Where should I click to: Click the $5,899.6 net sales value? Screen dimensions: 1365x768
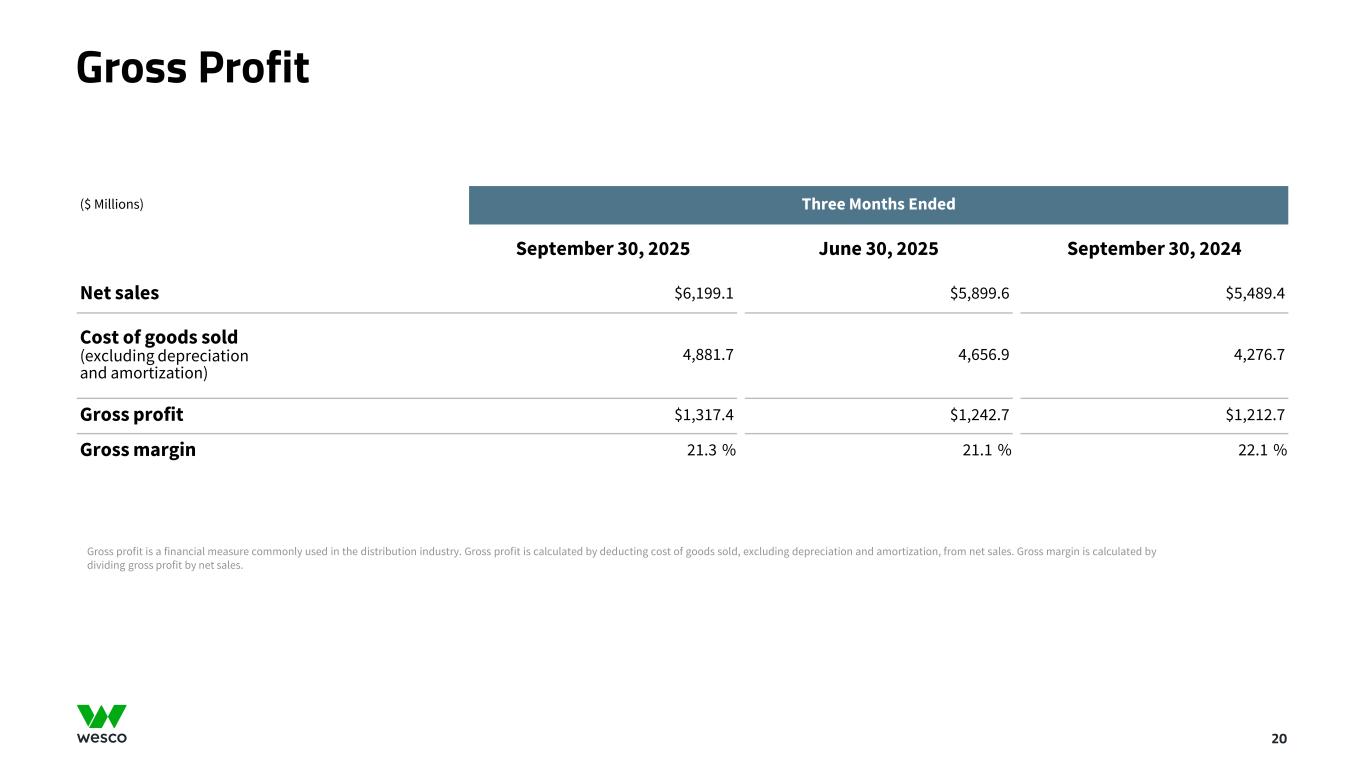pyautogui.click(x=980, y=293)
